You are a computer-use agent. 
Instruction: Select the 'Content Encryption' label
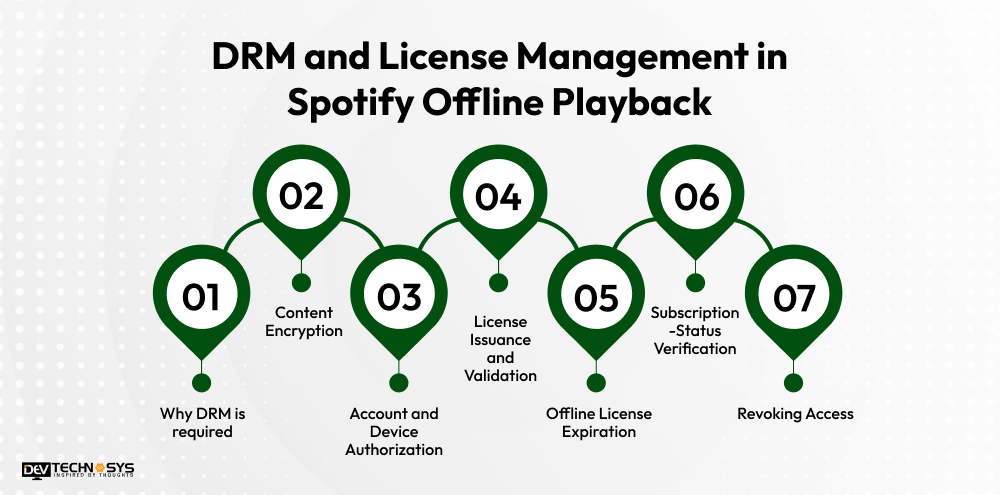pos(304,321)
